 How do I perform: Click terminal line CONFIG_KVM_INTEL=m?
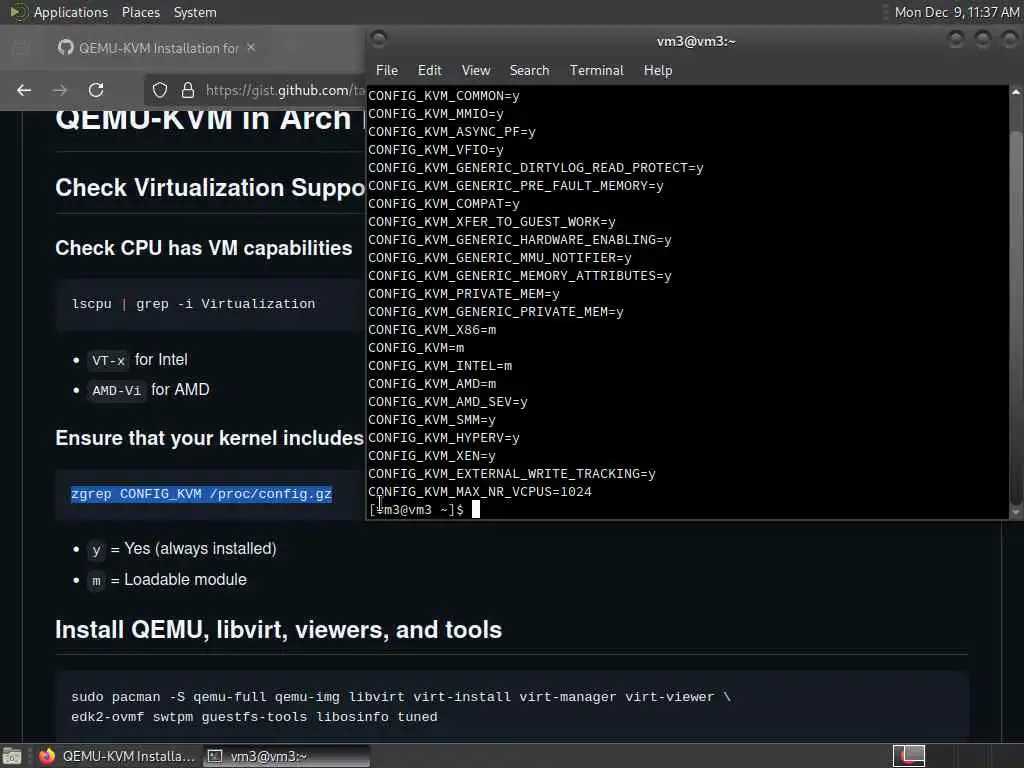[x=440, y=366]
